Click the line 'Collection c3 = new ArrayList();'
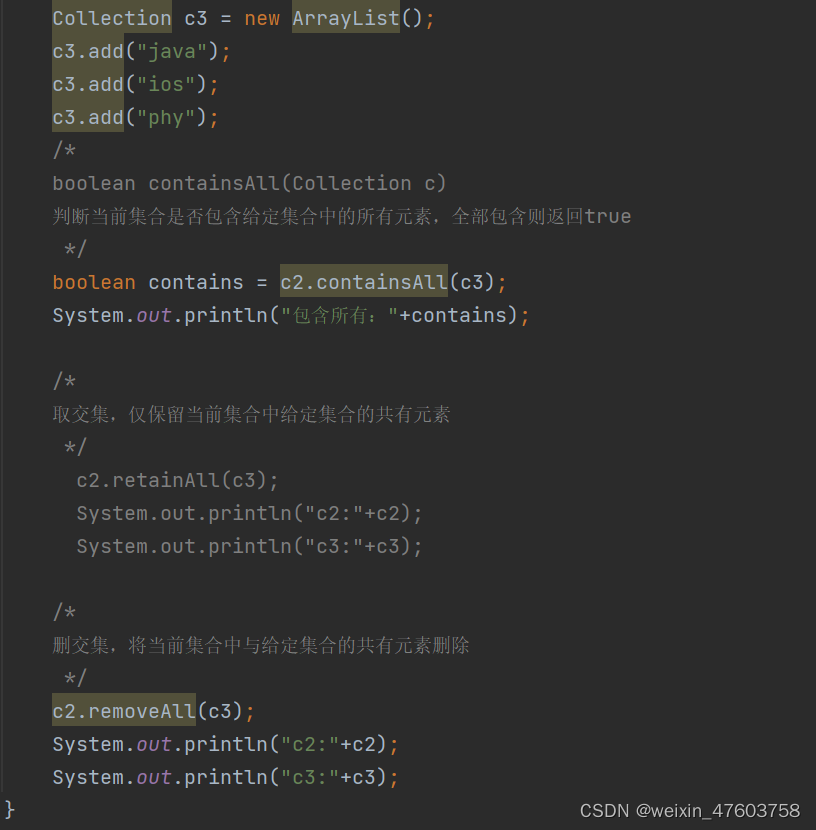Image resolution: width=816 pixels, height=830 pixels. pyautogui.click(x=243, y=19)
